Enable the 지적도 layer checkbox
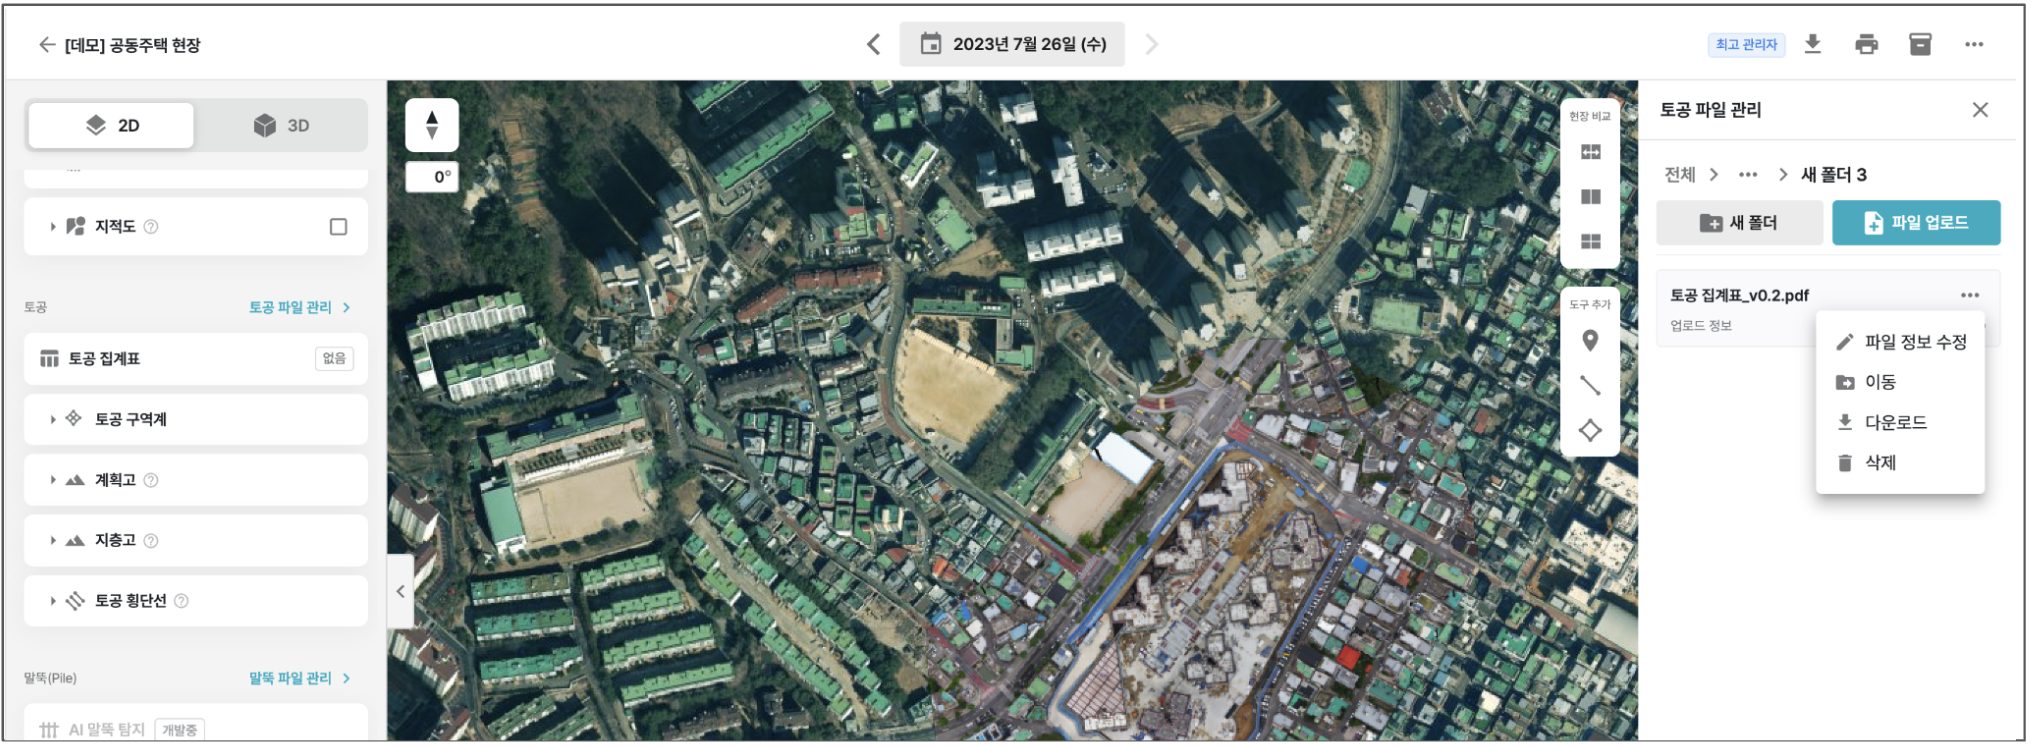 pyautogui.click(x=338, y=227)
